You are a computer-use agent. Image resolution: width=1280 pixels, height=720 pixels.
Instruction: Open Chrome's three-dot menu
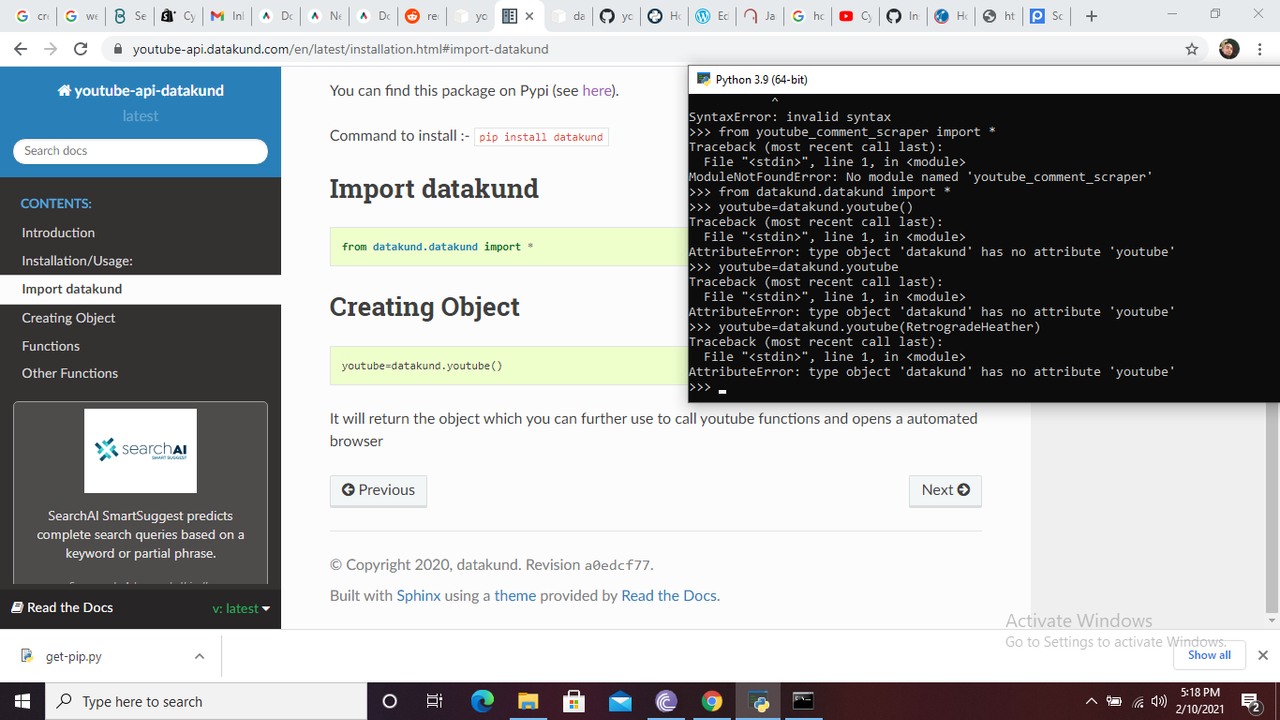(1259, 49)
